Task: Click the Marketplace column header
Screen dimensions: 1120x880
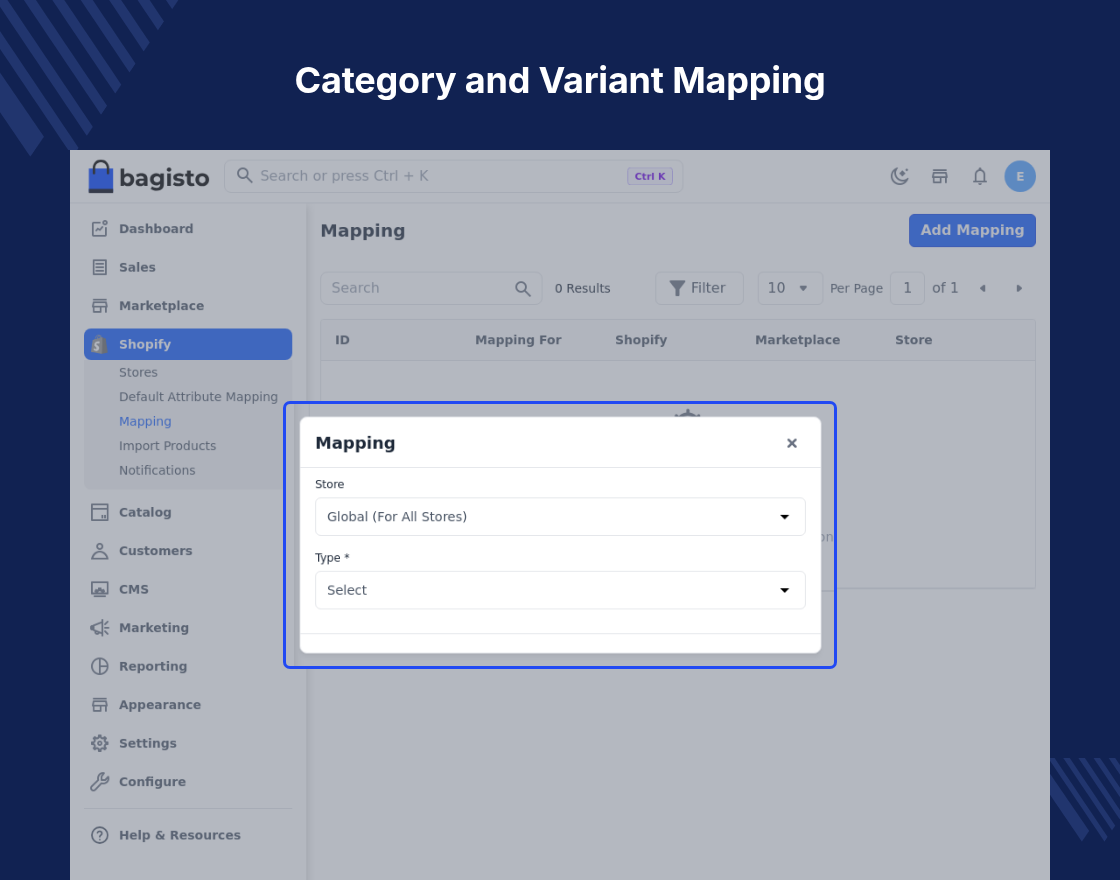Action: pyautogui.click(x=797, y=340)
